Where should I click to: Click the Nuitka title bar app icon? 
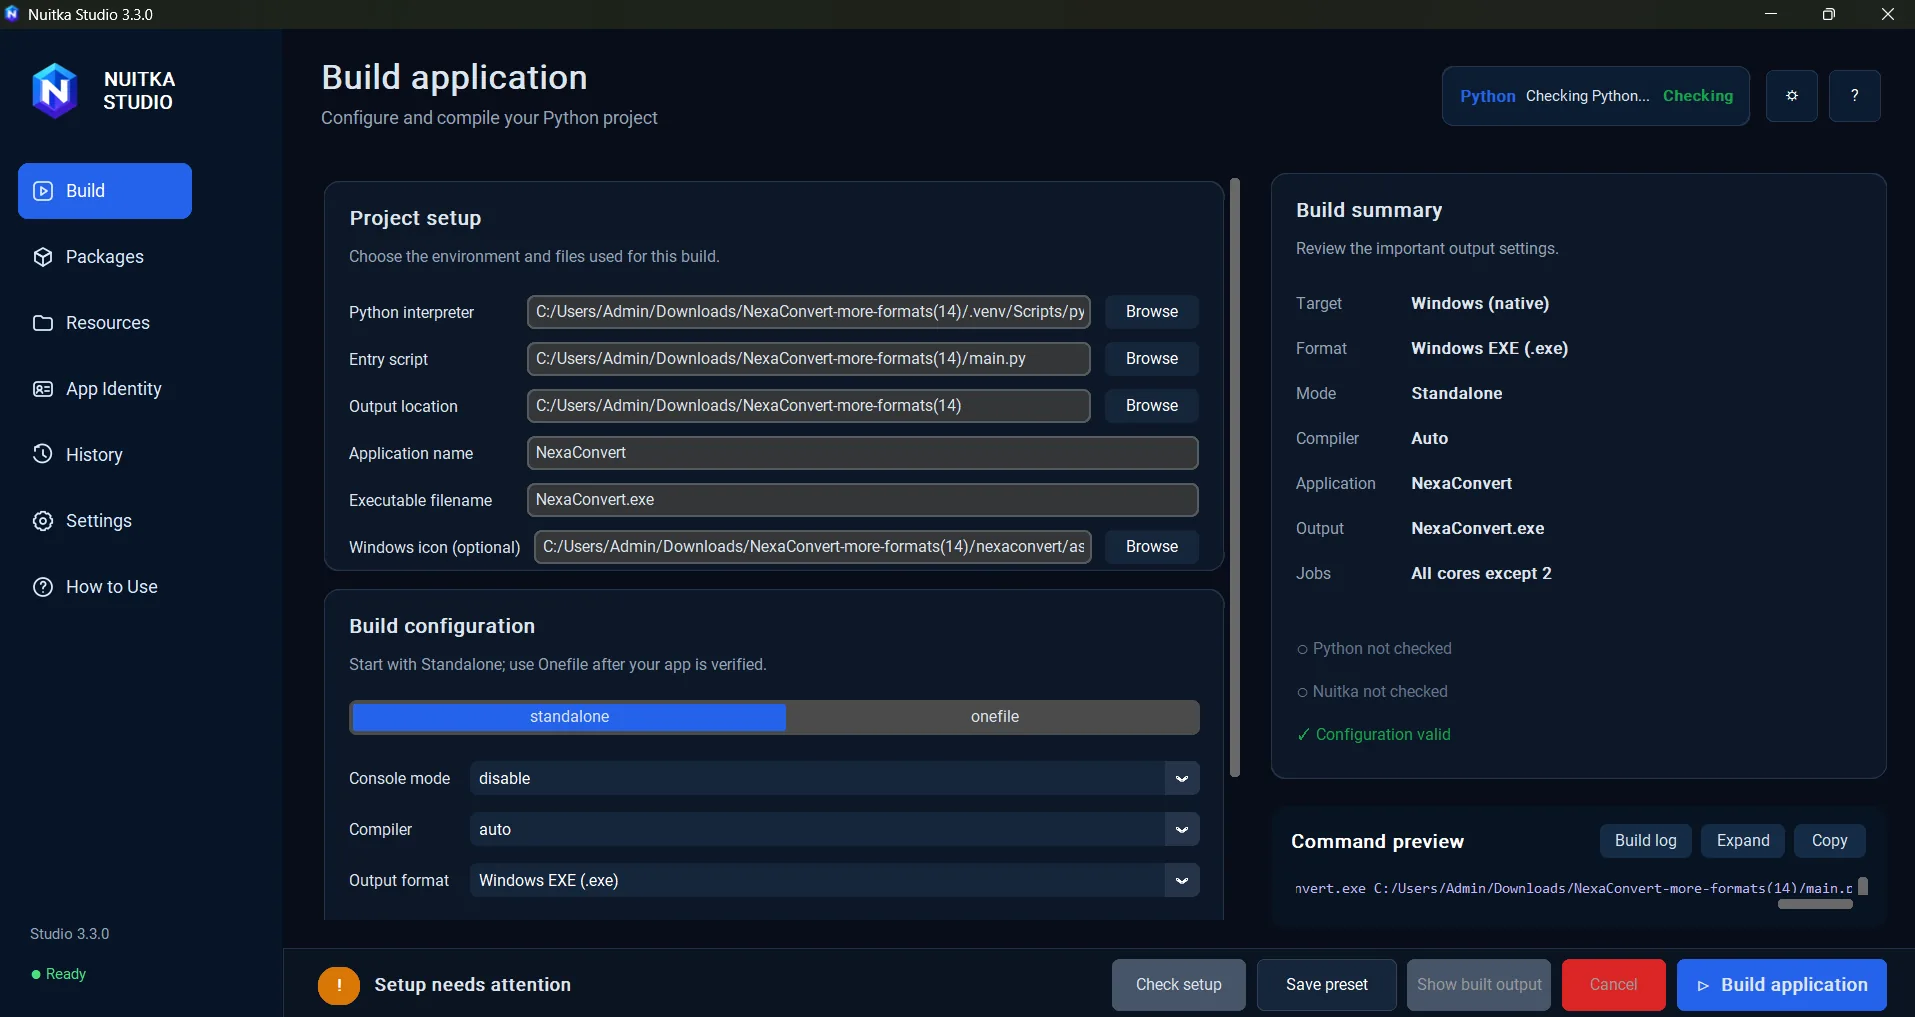click(12, 14)
